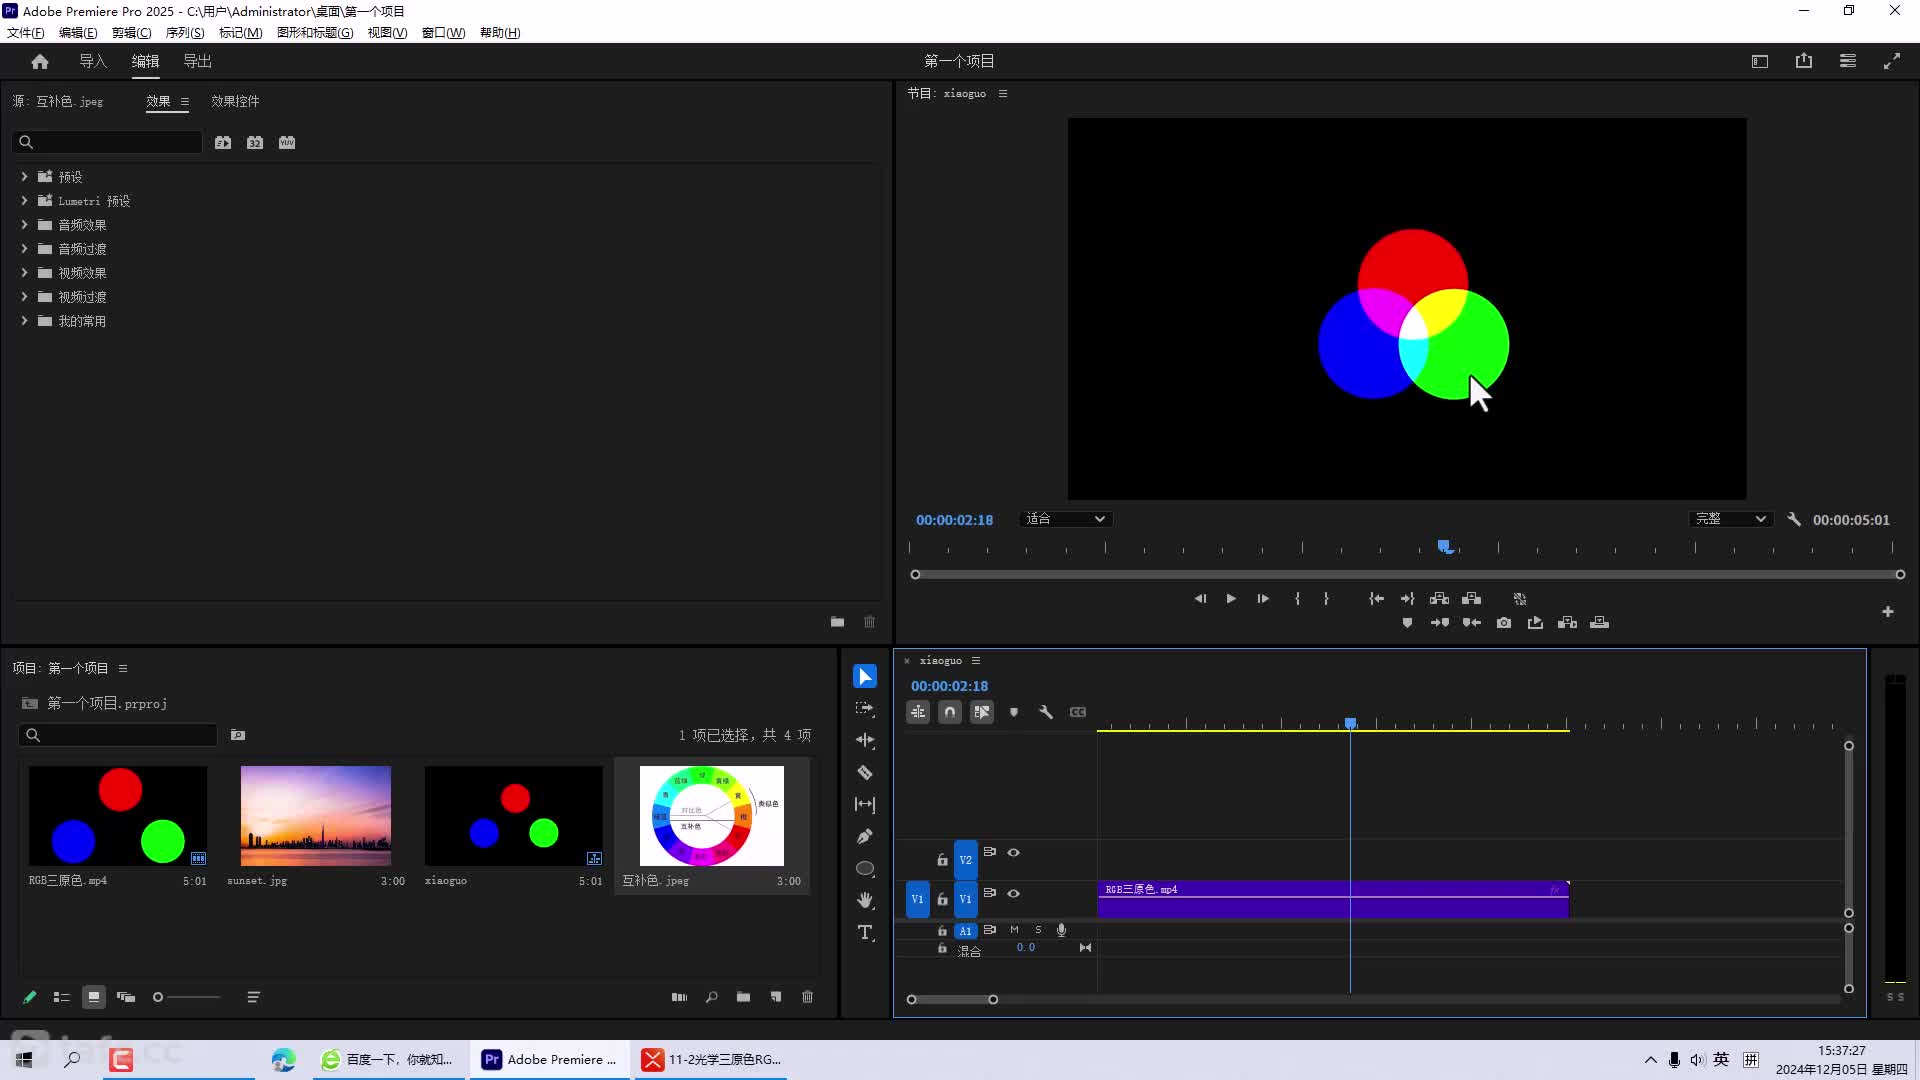Select the Track Select Forward tool
The image size is (1920, 1080).
pos(865,708)
